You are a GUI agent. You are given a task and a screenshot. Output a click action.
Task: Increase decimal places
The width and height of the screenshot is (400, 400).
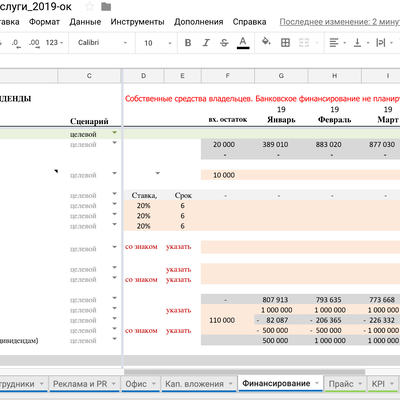tap(34, 43)
